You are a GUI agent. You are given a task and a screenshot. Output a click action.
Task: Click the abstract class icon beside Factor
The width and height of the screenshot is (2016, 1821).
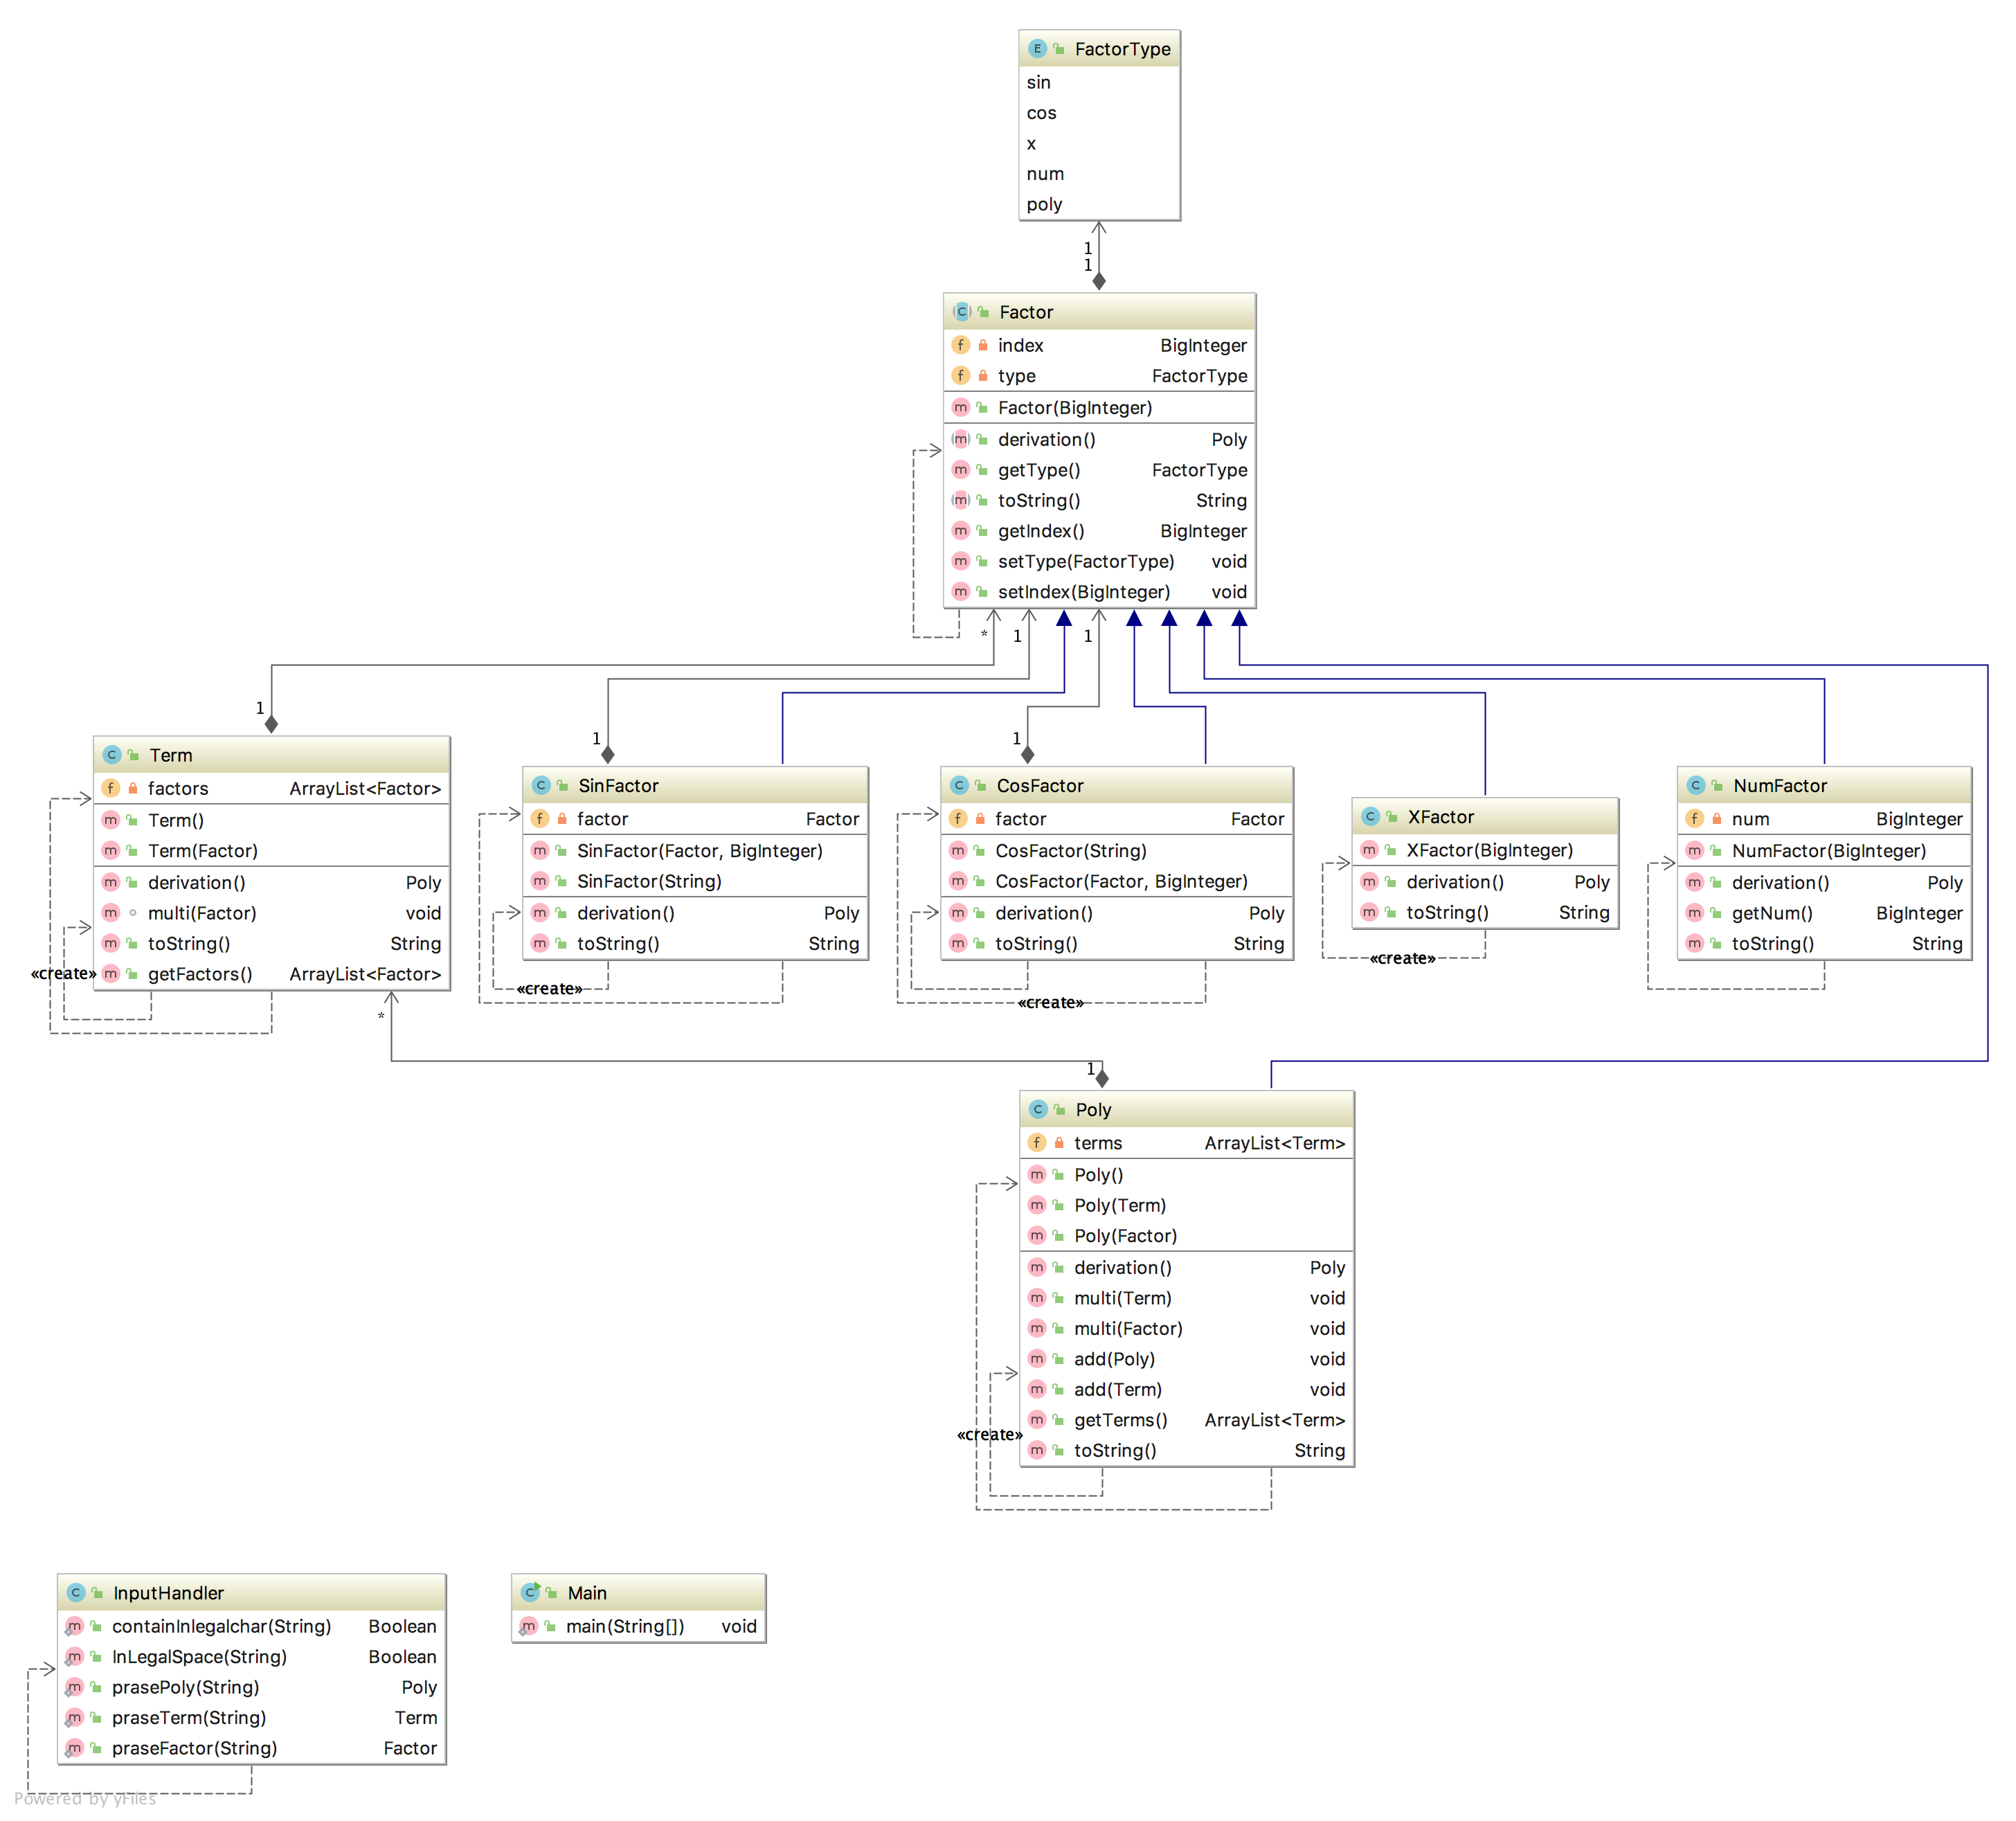(961, 311)
